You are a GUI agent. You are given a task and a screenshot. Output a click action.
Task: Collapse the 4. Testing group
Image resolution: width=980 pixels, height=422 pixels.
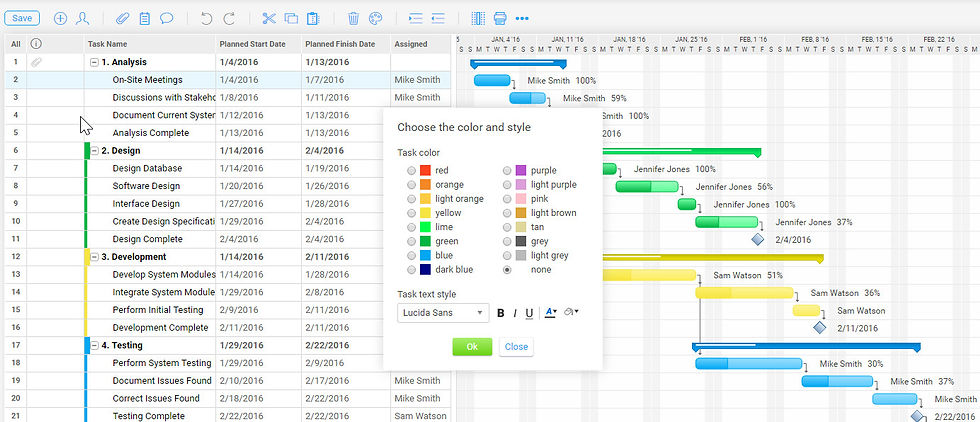tap(94, 346)
